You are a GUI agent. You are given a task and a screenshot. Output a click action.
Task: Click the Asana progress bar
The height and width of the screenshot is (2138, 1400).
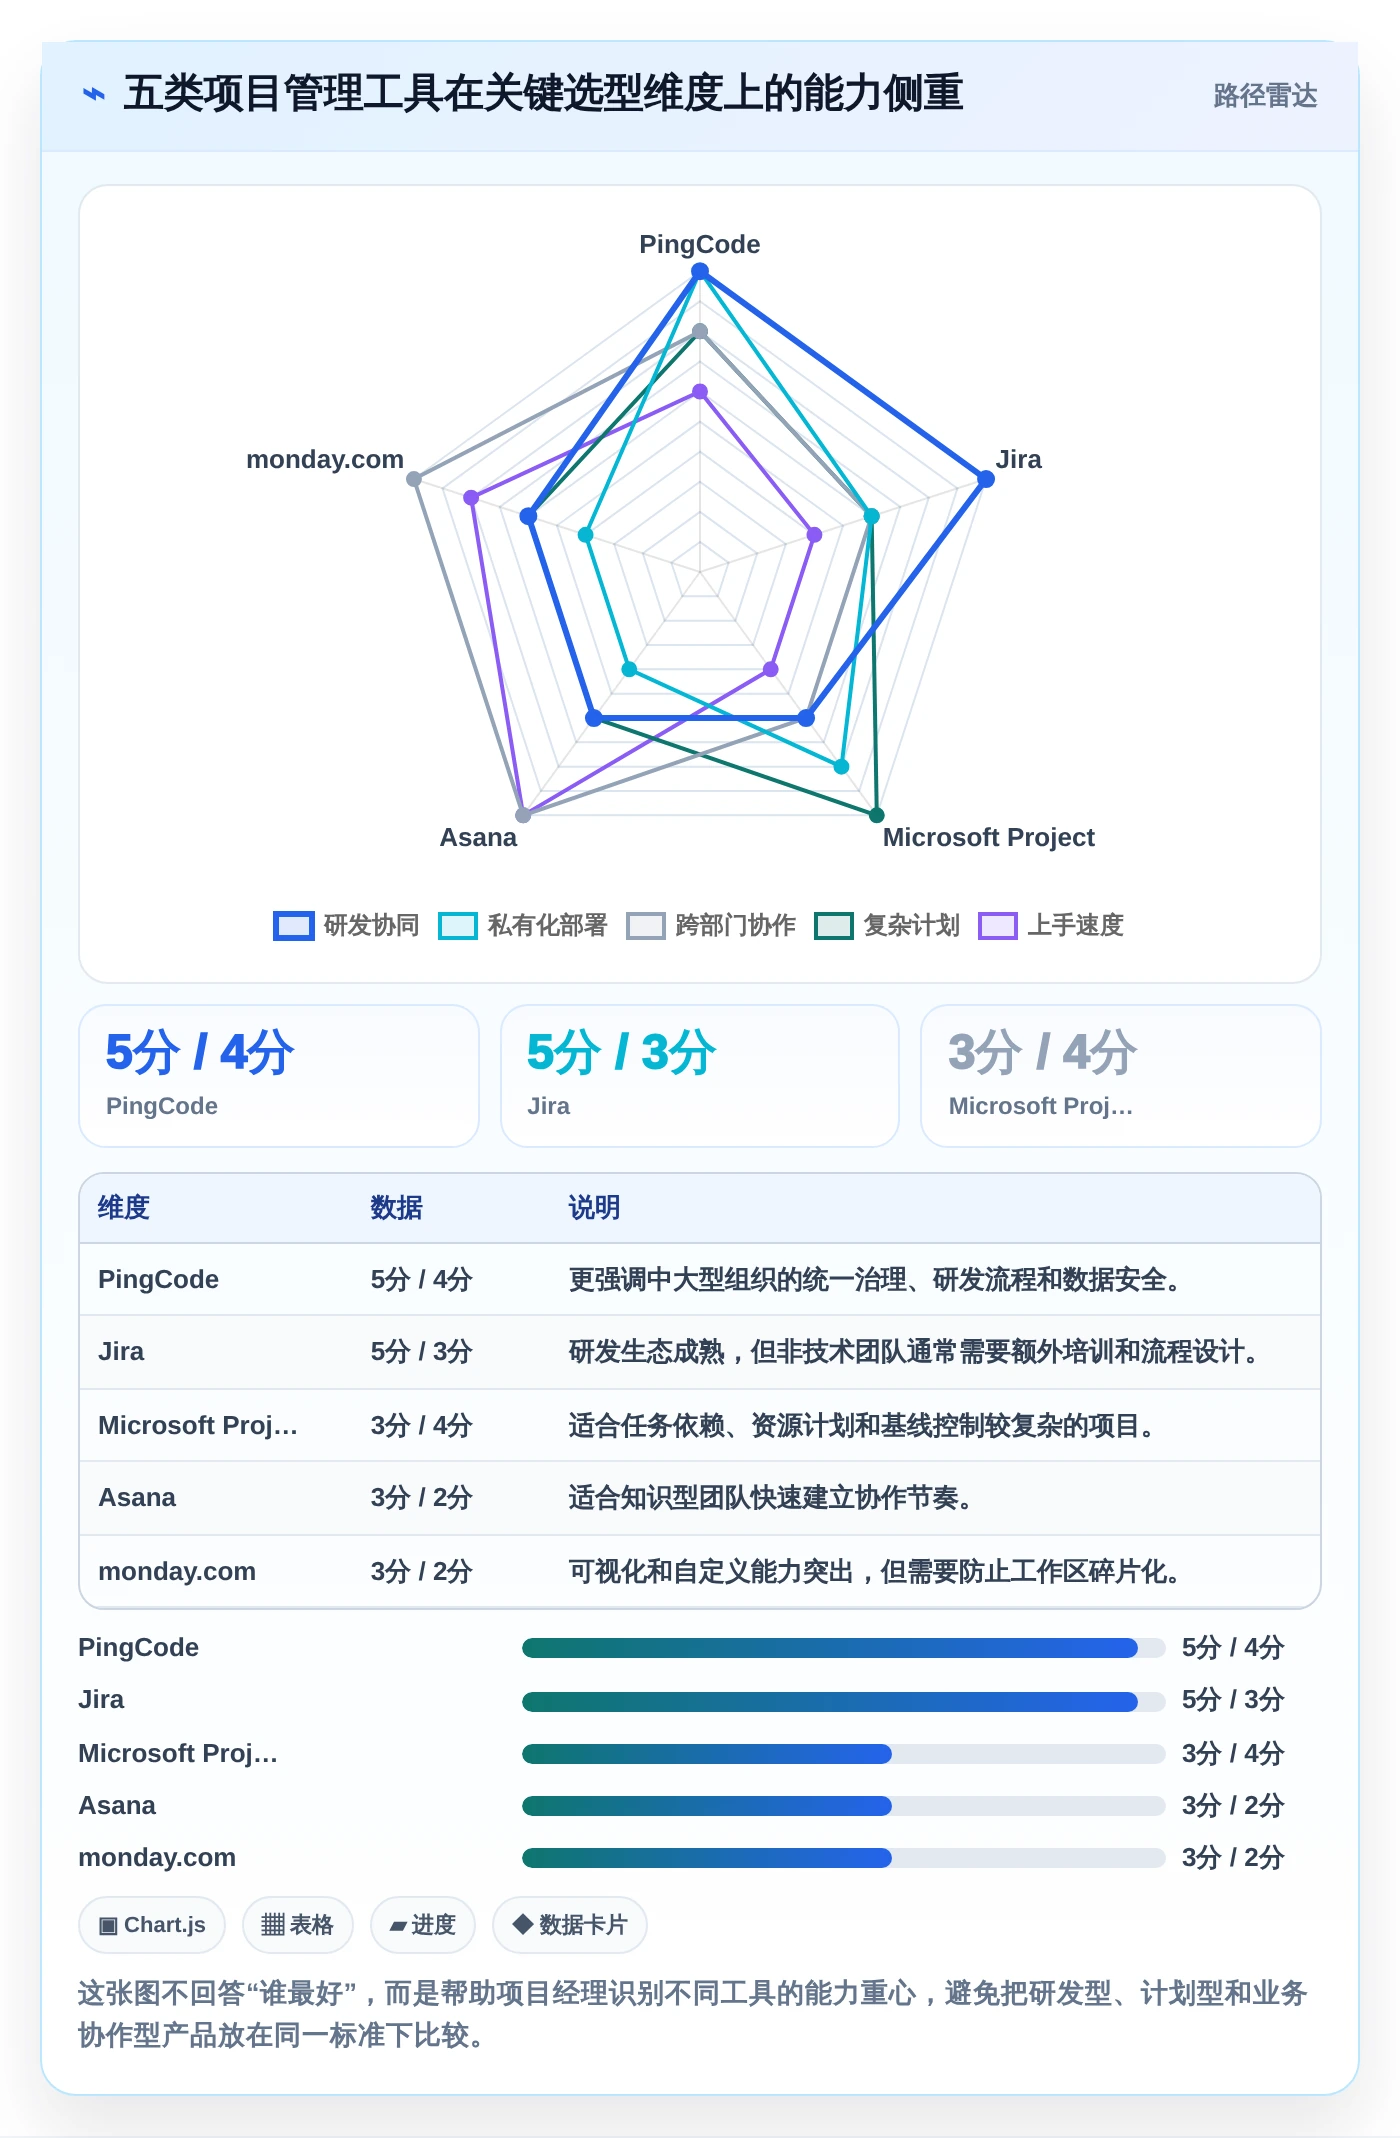(844, 1805)
